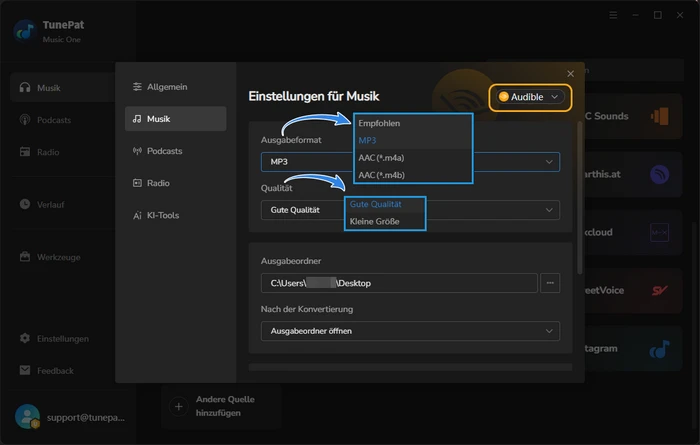Click the Ausgabeordner path field
Image resolution: width=700 pixels, height=445 pixels.
coord(399,283)
